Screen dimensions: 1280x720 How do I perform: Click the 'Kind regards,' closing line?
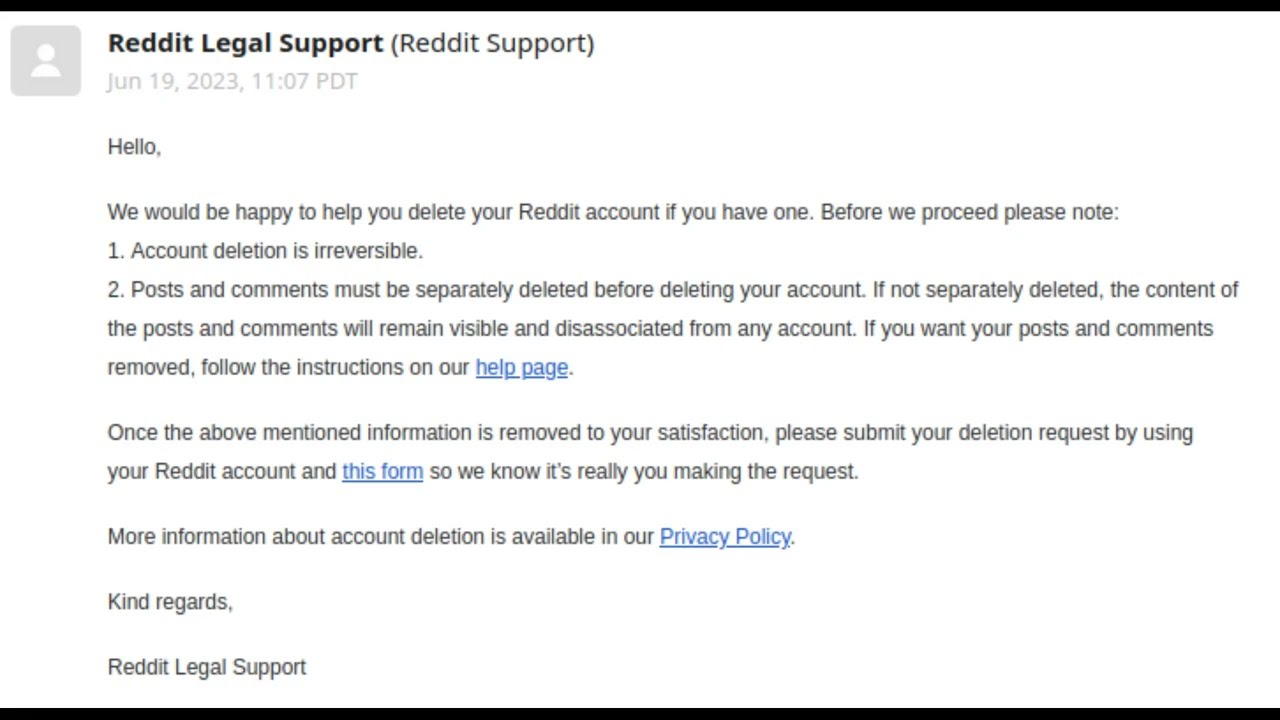(x=170, y=602)
